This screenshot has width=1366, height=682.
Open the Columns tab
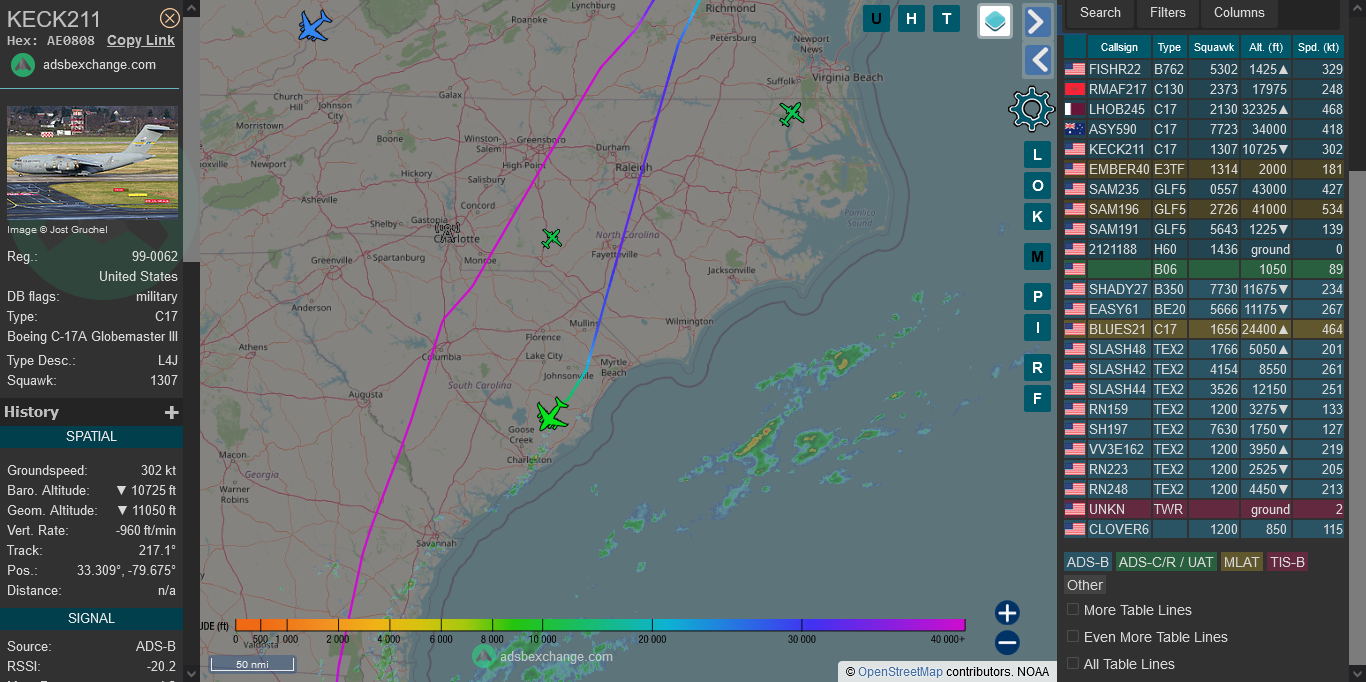click(1239, 13)
